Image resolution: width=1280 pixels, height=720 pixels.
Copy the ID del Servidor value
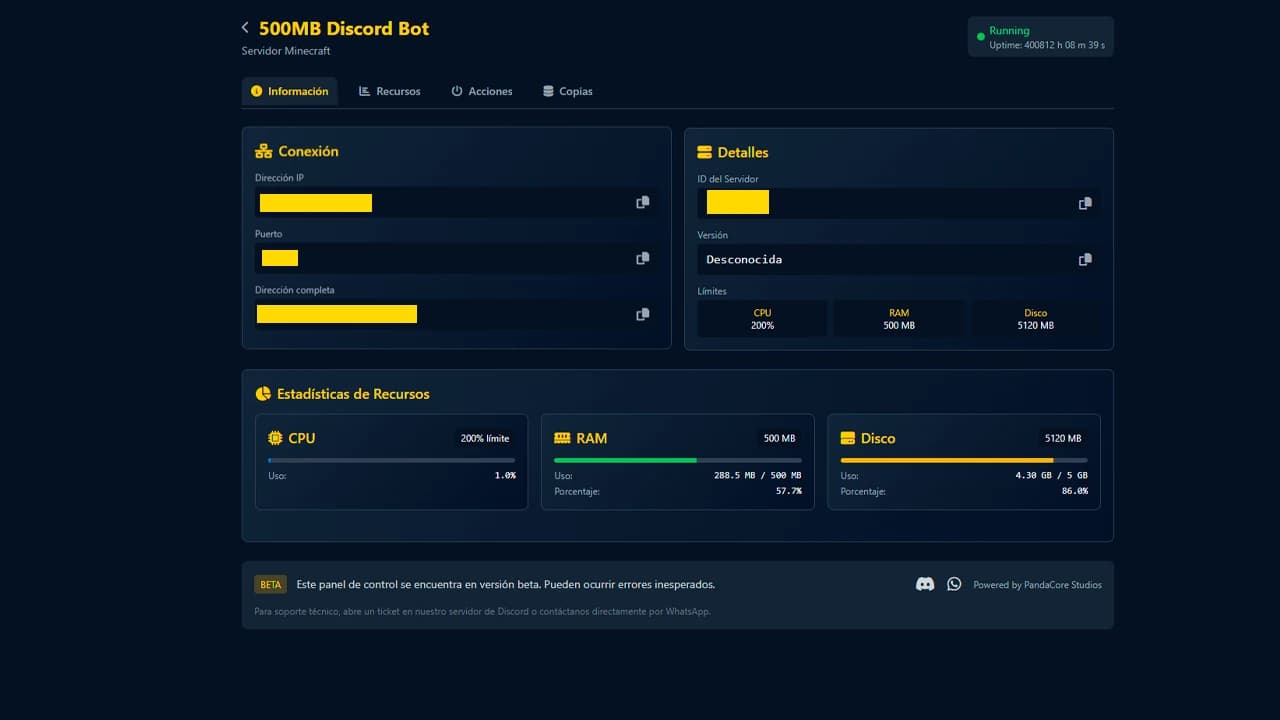[x=1085, y=203]
